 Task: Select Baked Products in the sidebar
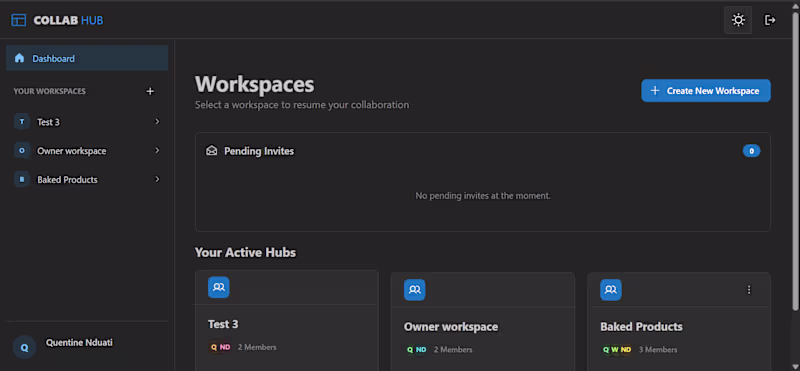(87, 180)
